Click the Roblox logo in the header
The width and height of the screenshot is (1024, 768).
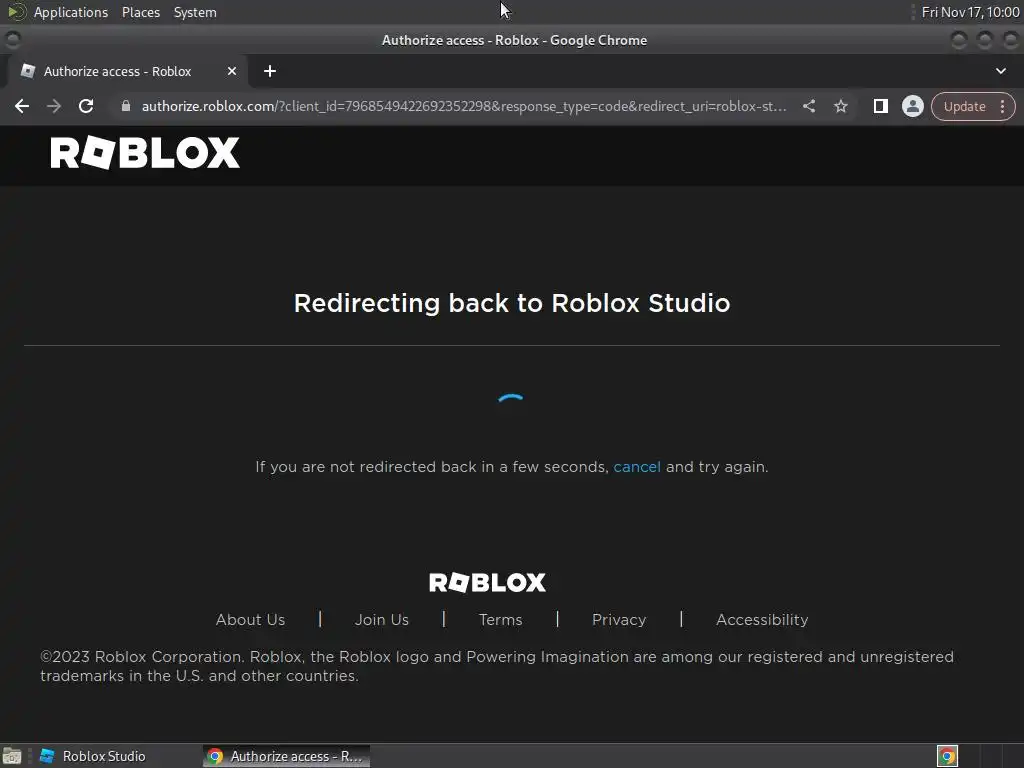[x=145, y=153]
